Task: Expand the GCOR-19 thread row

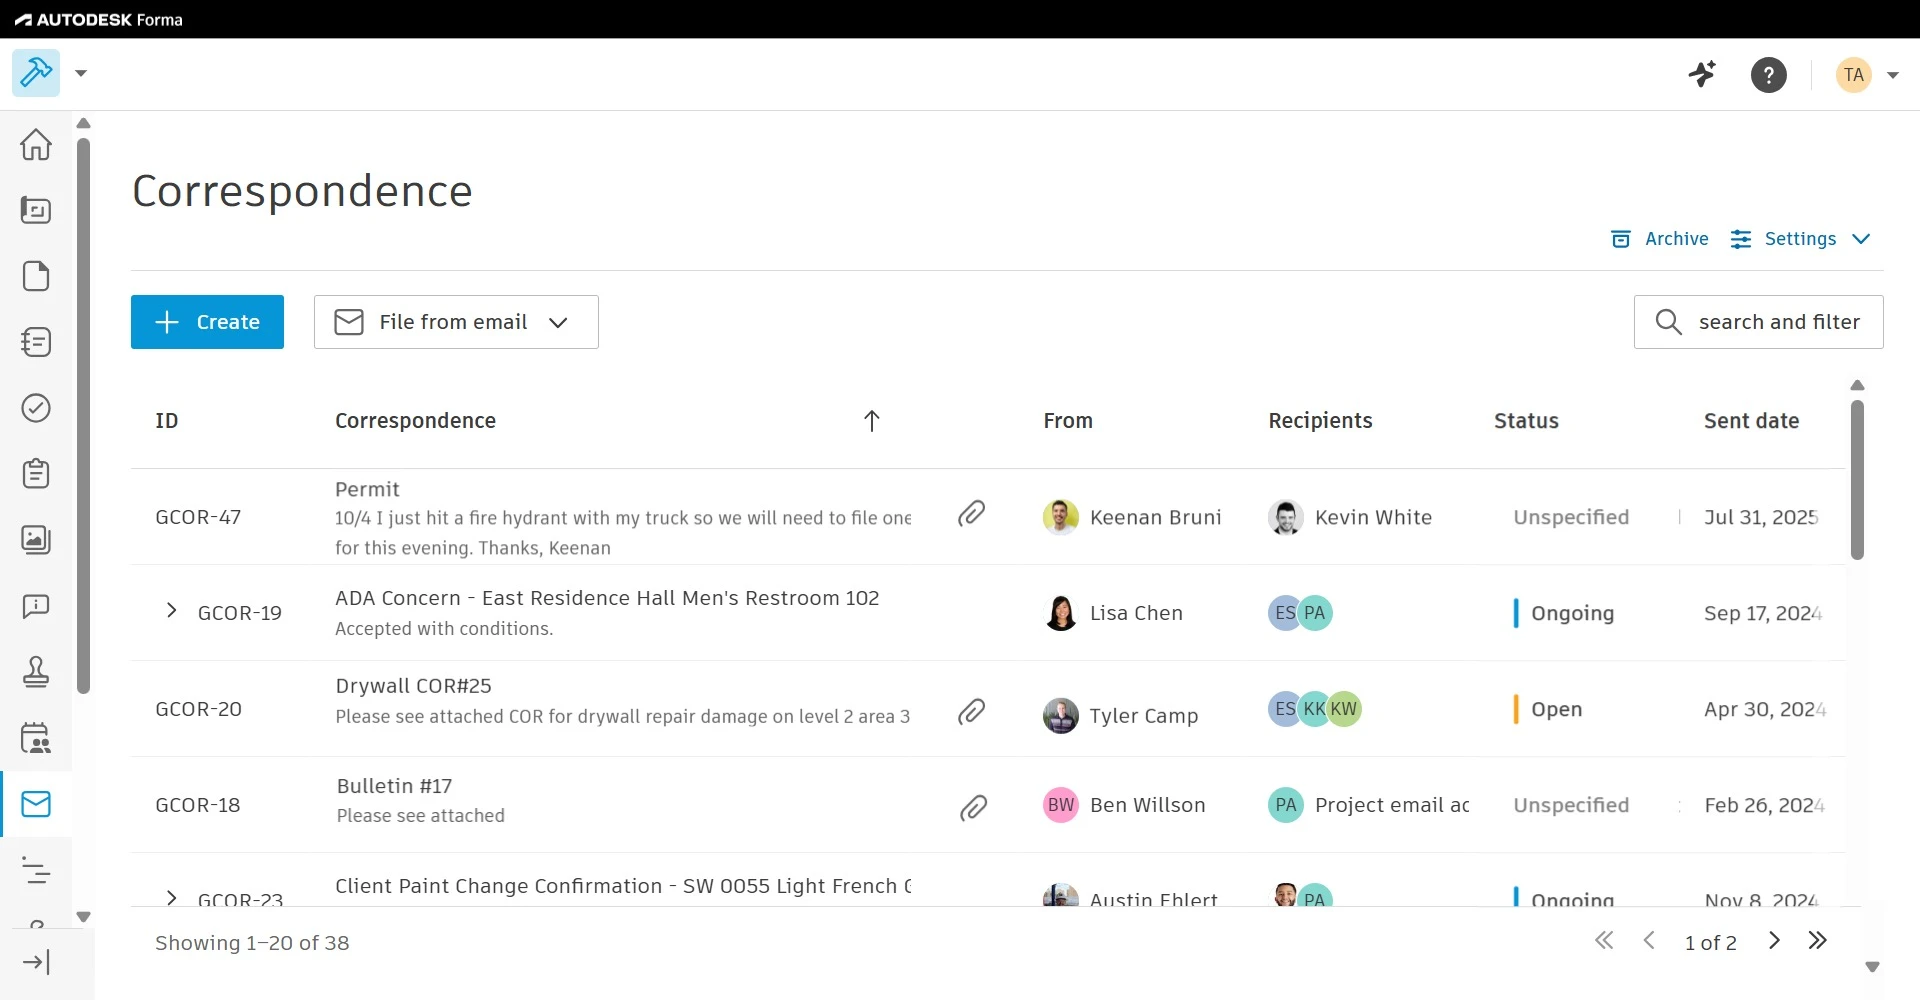Action: [171, 610]
